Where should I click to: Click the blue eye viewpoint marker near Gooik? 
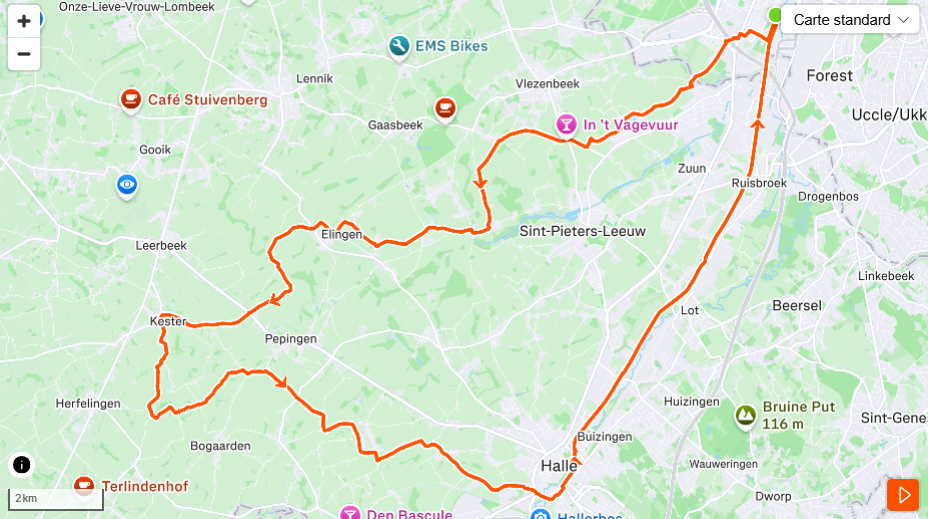pyautogui.click(x=127, y=186)
